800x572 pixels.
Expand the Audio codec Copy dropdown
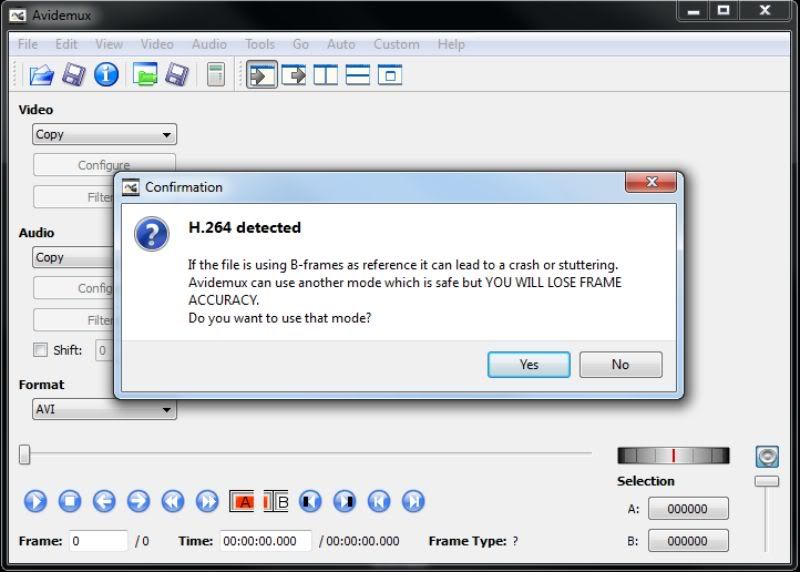[x=73, y=257]
